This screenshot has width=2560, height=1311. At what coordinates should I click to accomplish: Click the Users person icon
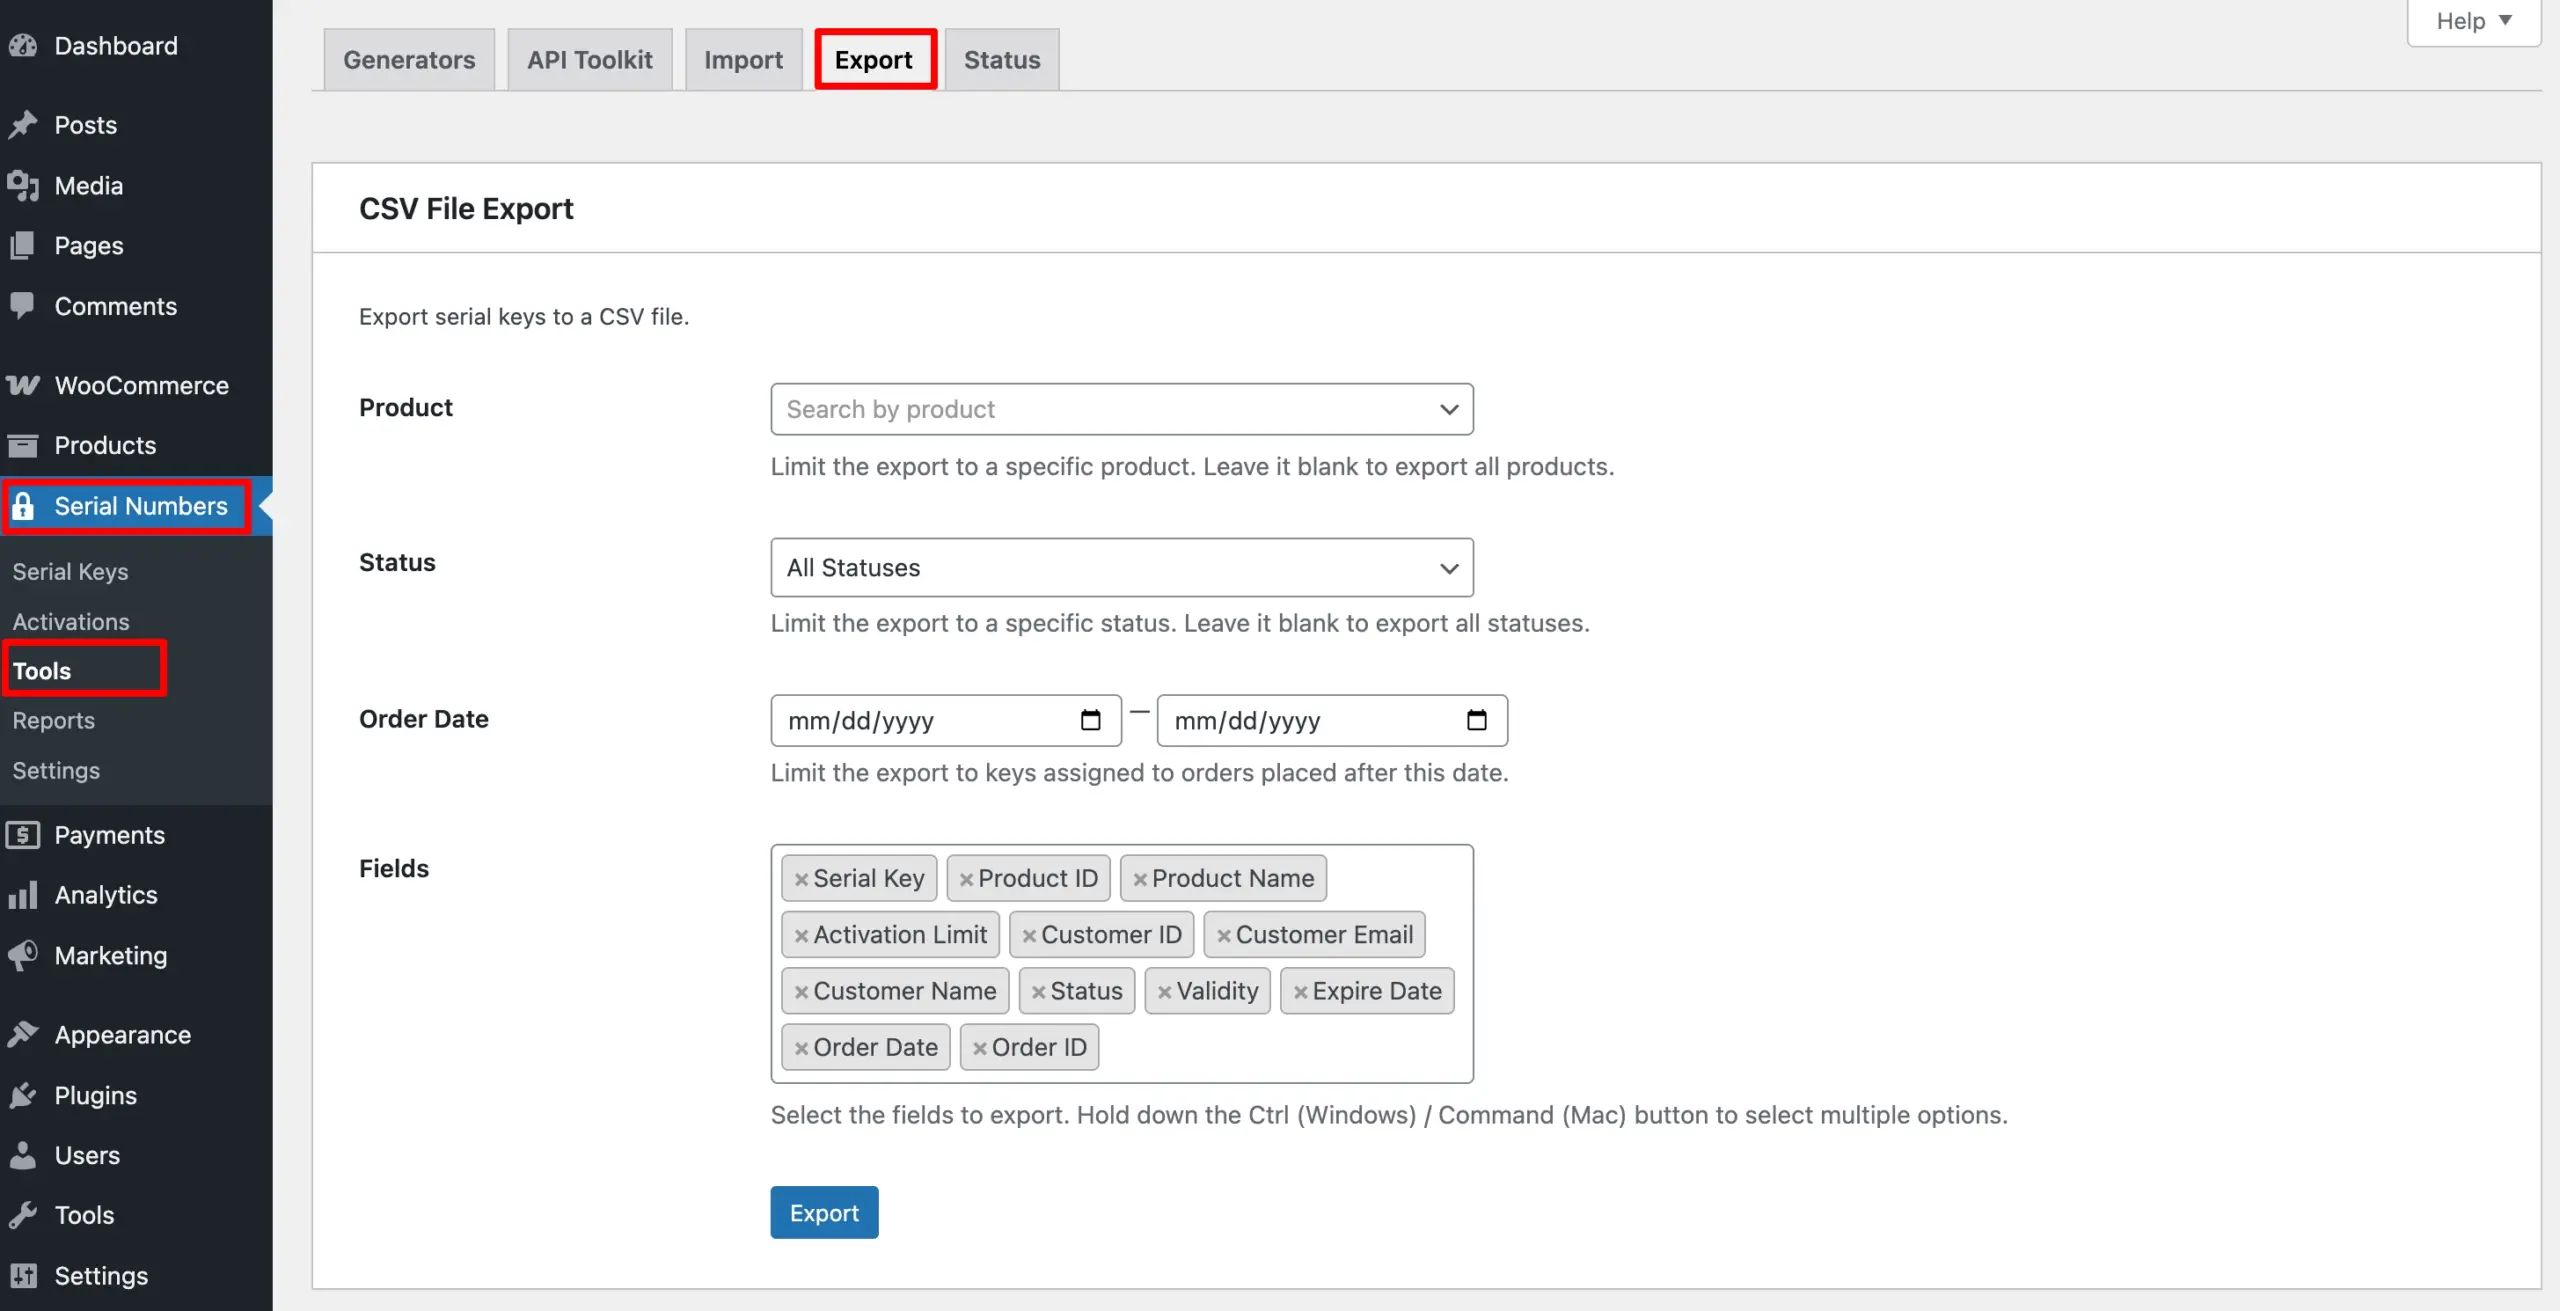23,1155
